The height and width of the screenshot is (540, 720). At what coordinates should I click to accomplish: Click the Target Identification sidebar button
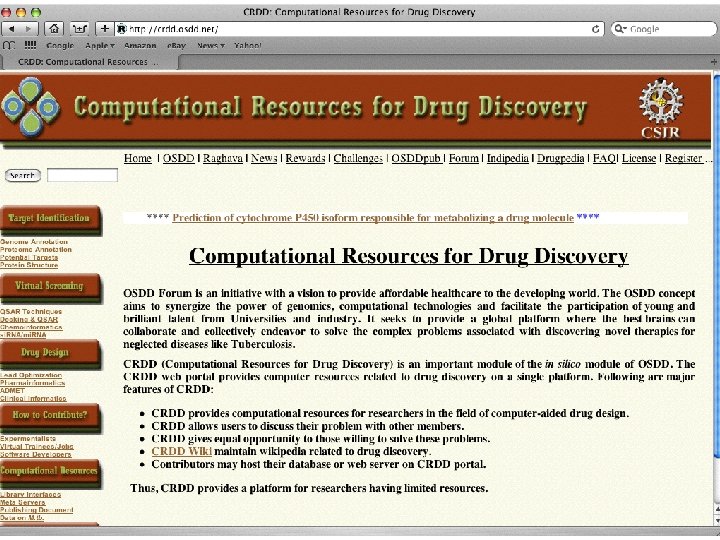(x=51, y=219)
